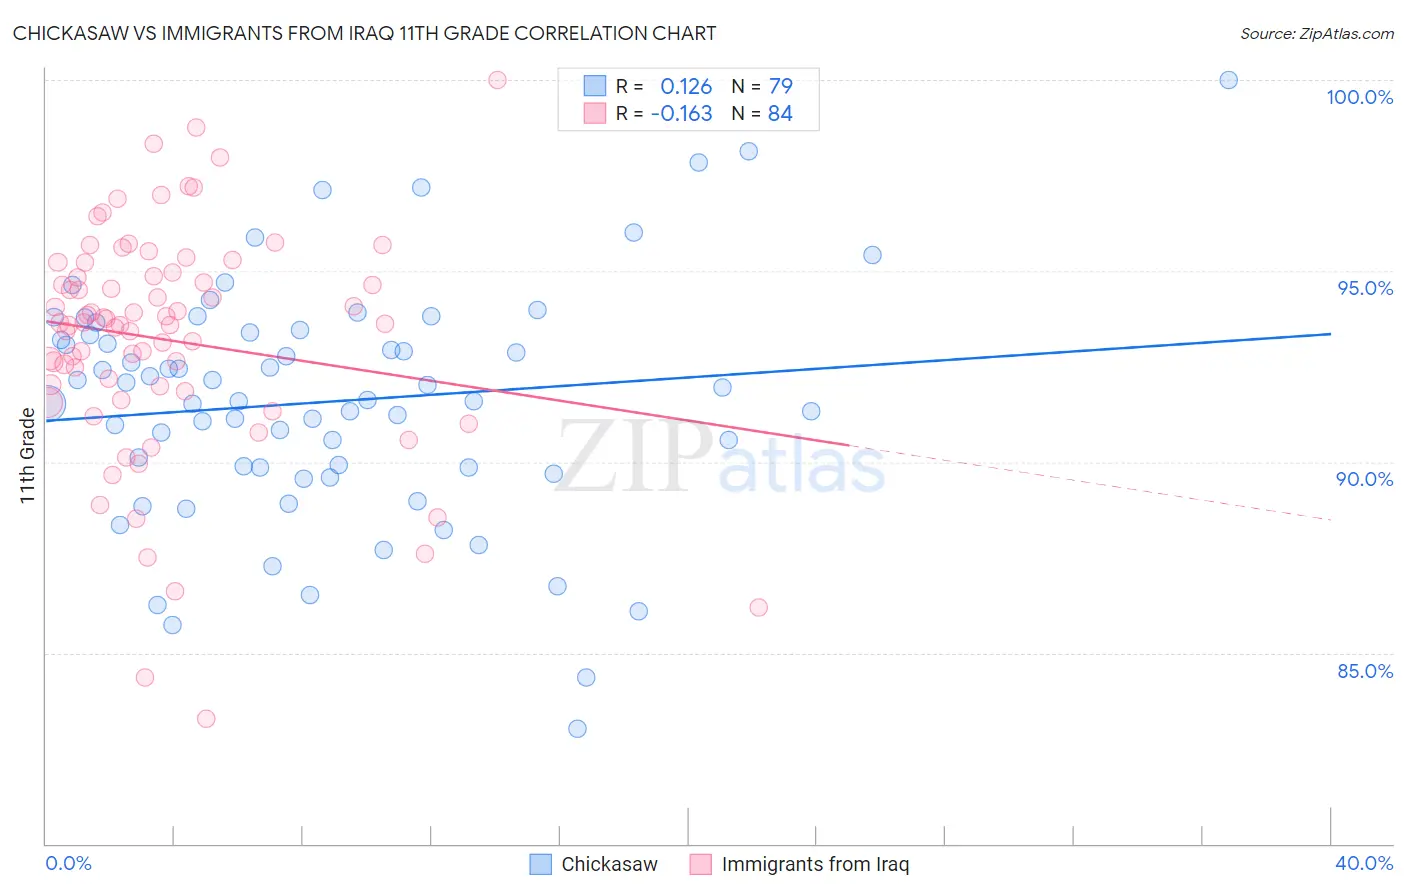Image resolution: width=1406 pixels, height=892 pixels.
Task: Click the 40.0% x-axis label
Action: (x=1364, y=863)
